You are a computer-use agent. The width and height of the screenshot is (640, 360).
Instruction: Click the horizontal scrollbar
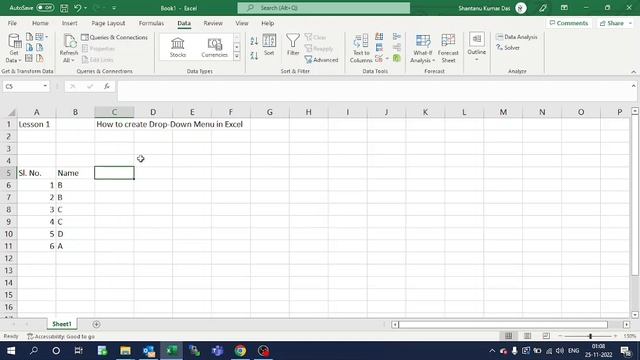[x=503, y=324]
